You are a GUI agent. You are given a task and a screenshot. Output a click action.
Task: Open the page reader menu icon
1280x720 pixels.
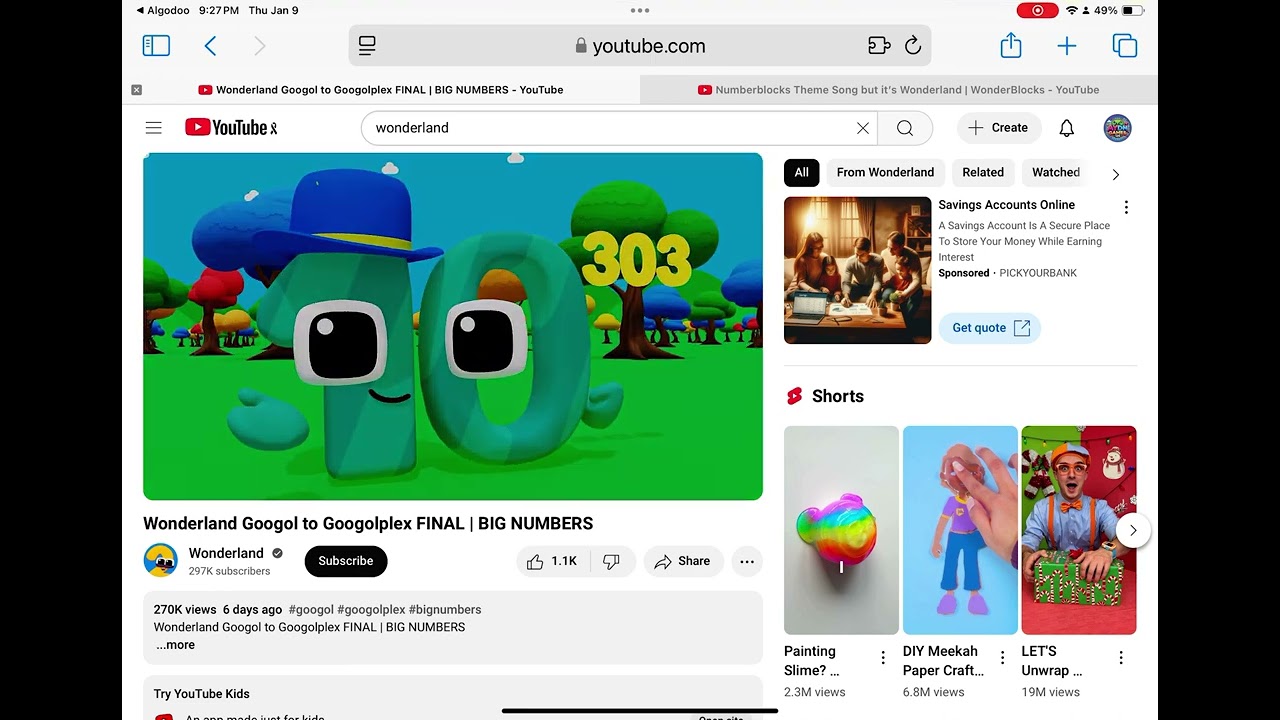(367, 46)
